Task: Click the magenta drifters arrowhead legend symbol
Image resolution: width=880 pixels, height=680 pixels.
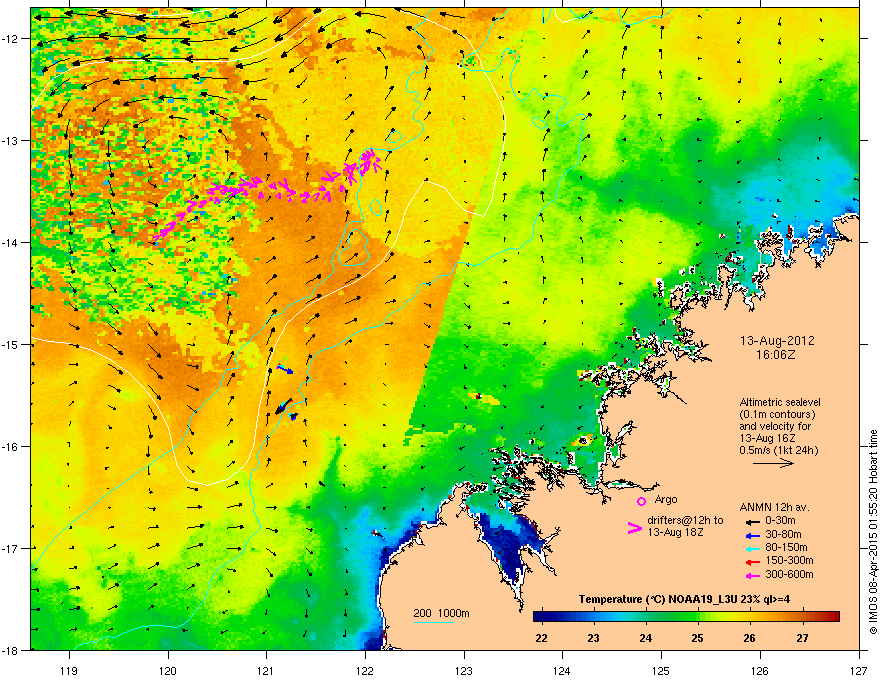Action: pyautogui.click(x=634, y=528)
